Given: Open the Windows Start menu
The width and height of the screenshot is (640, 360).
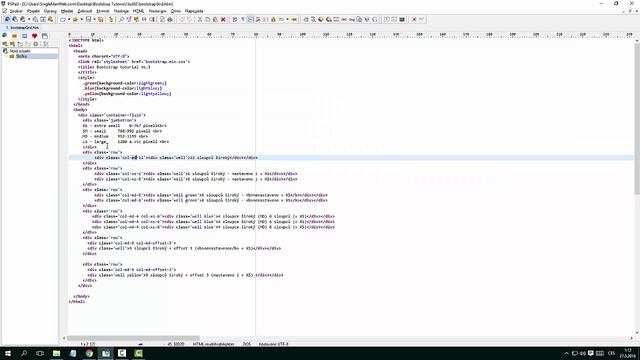Looking at the screenshot, I should tap(8, 353).
